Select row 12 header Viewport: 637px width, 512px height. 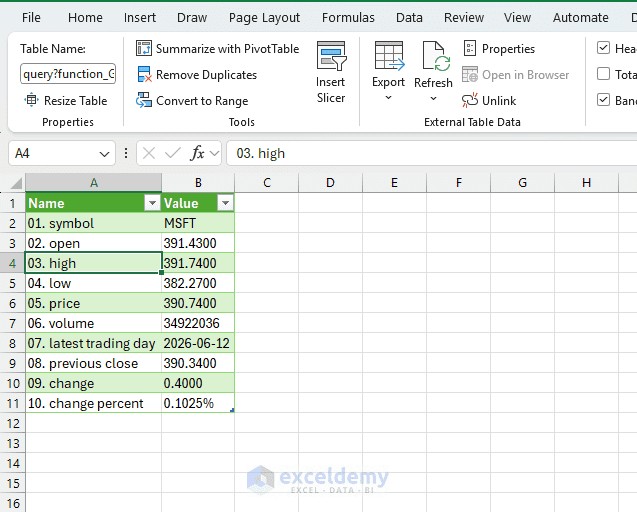click(x=13, y=423)
